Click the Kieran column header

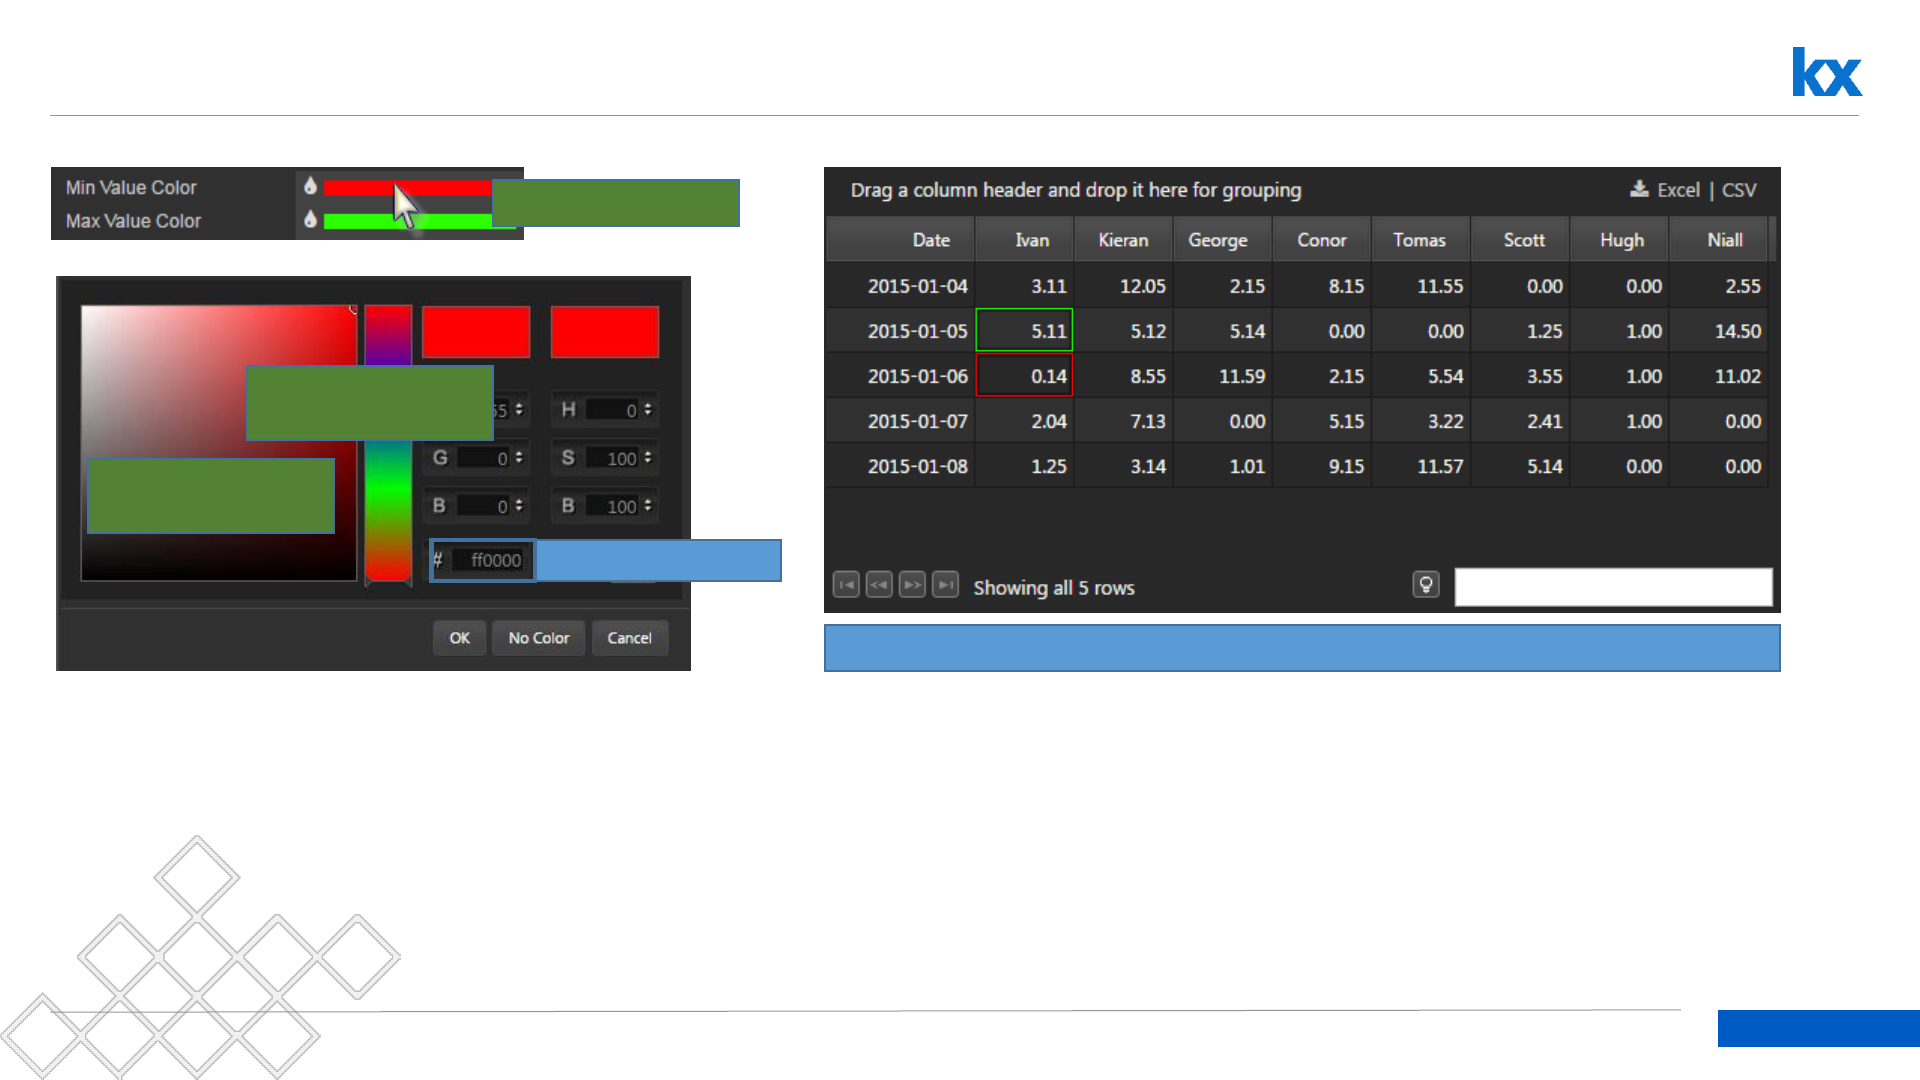1123,240
